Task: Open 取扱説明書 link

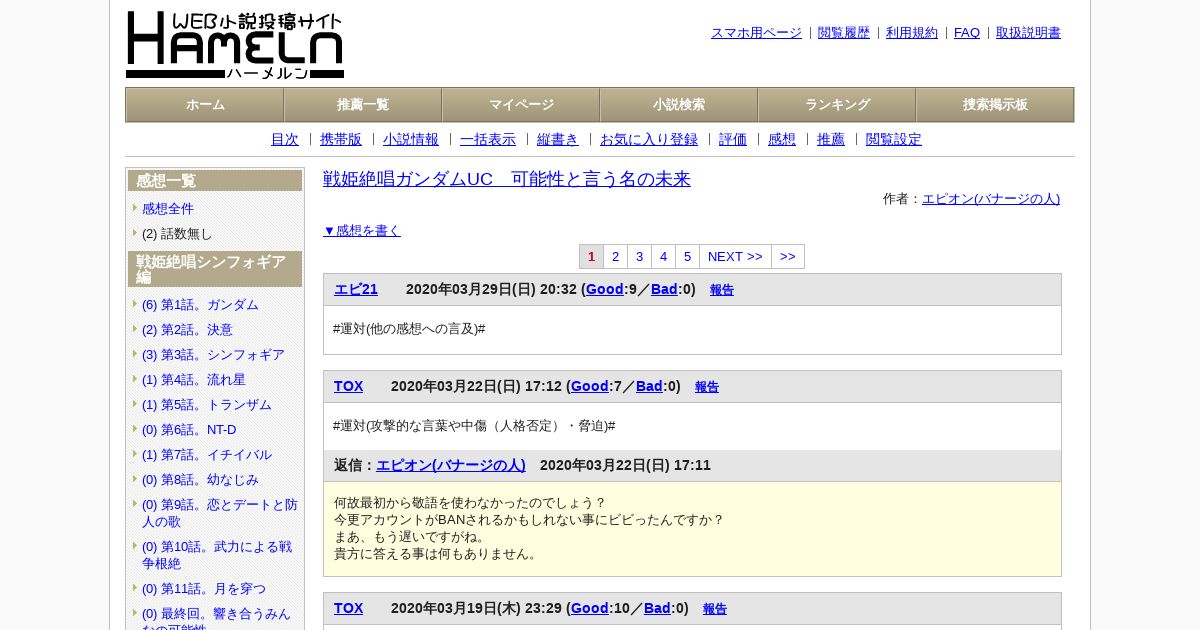Action: [1028, 33]
